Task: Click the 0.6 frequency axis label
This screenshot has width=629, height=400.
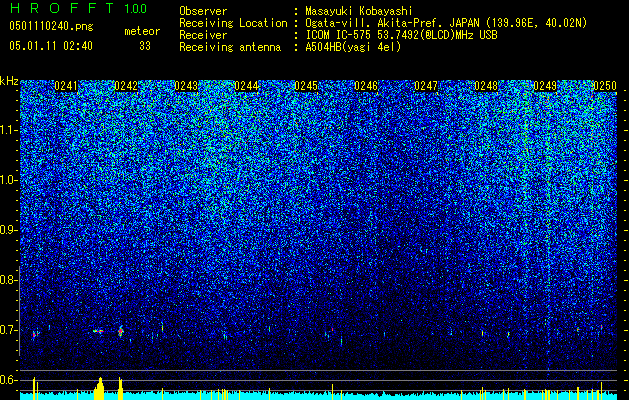Action: [8, 380]
